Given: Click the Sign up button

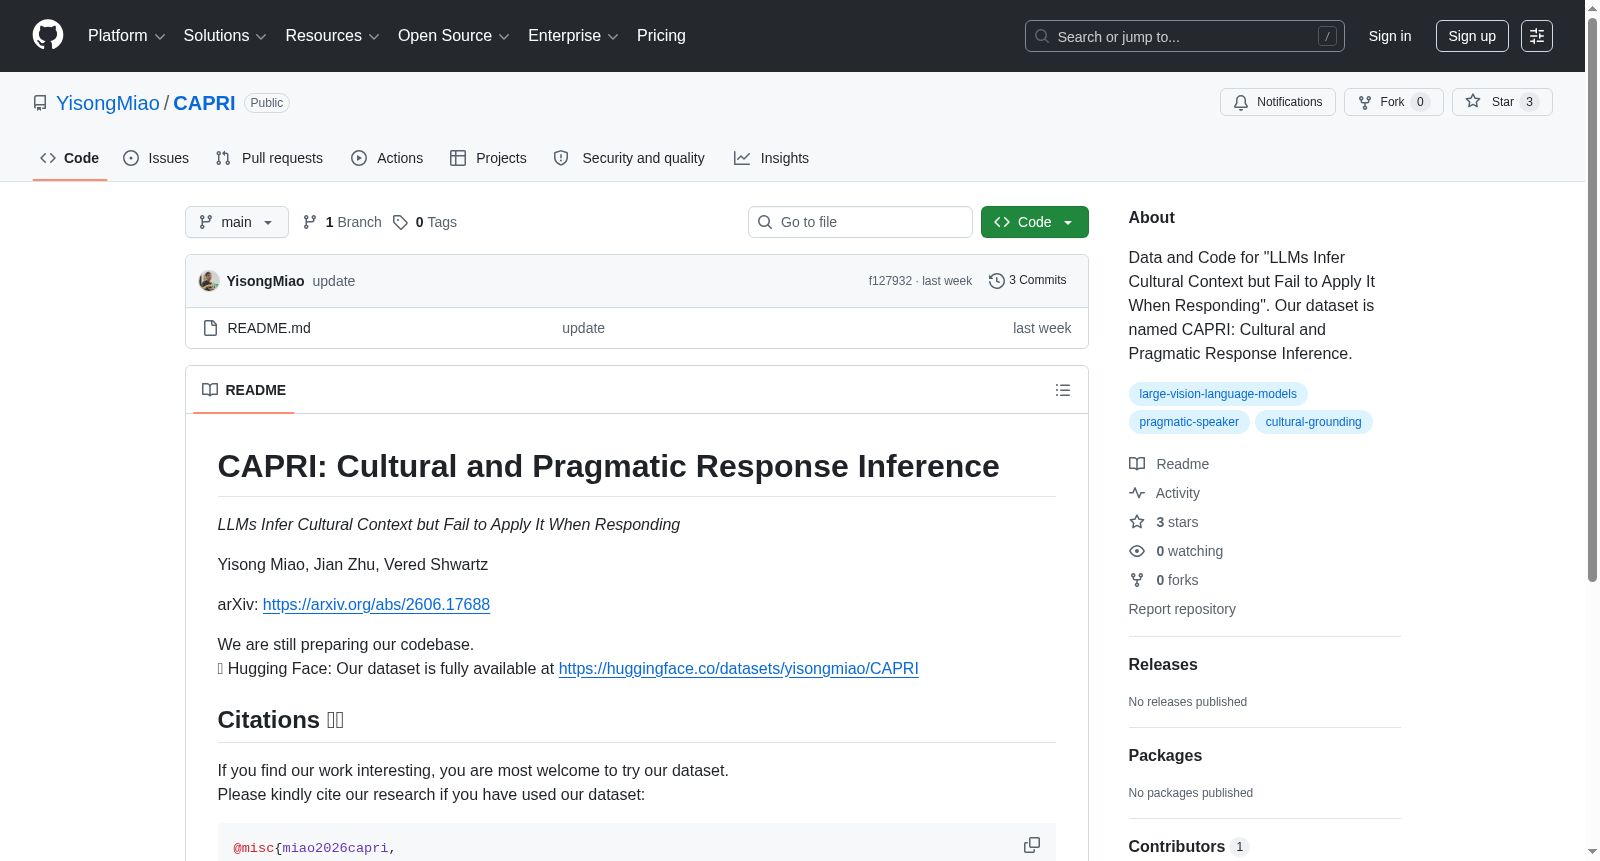Looking at the screenshot, I should (1472, 36).
